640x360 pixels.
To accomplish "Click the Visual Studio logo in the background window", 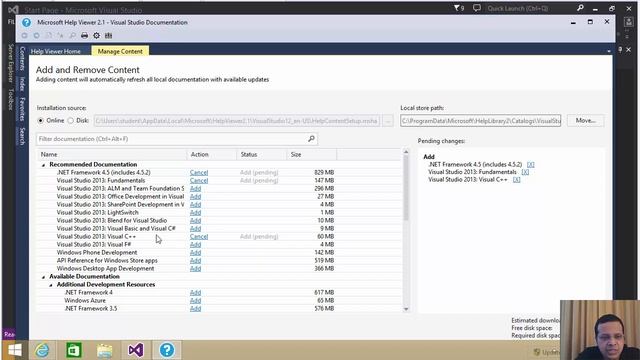I will [x=13, y=9].
